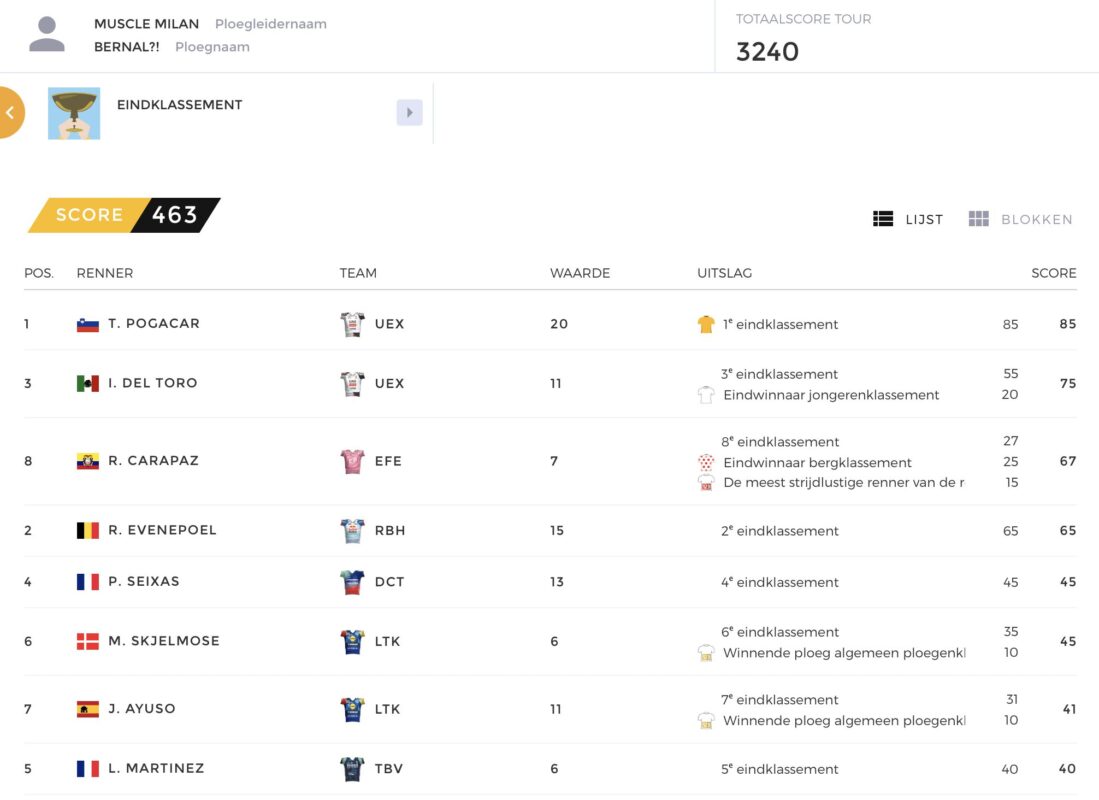Screen dimensions: 1099x800
Task: Click the yellow jersey icon beside 1e eindklassement
Action: (706, 324)
